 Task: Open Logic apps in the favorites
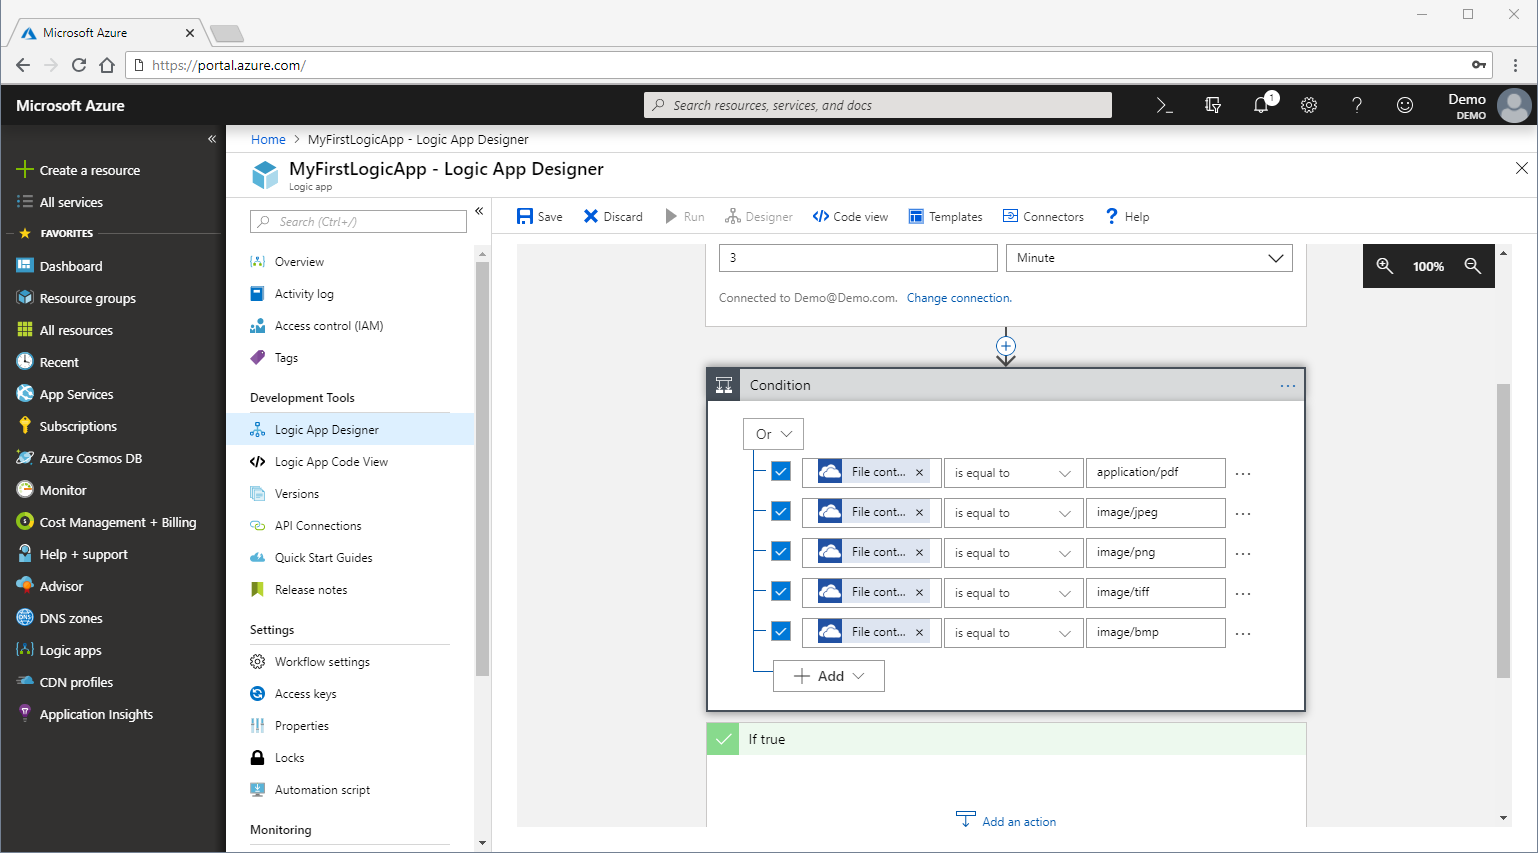click(x=70, y=650)
